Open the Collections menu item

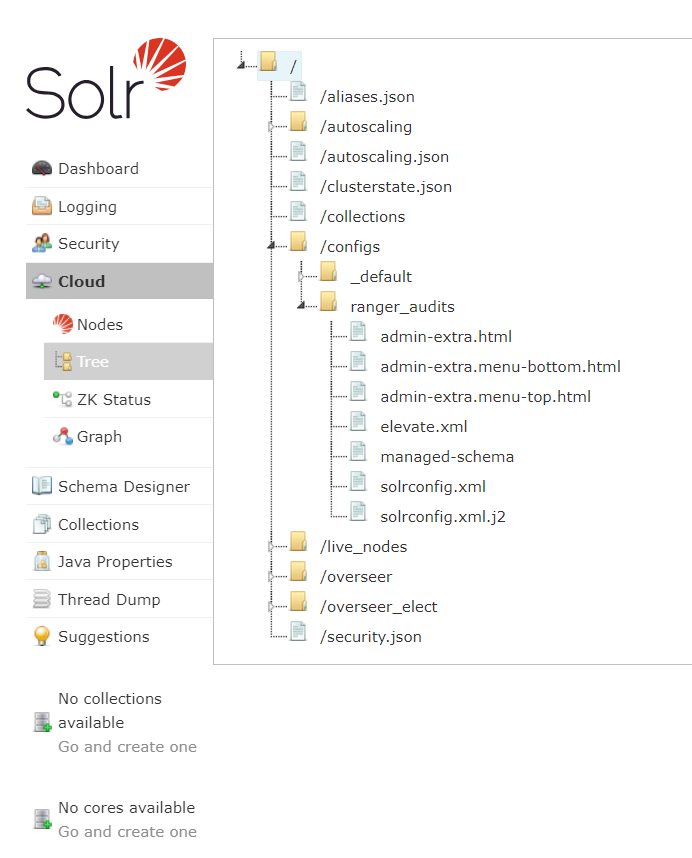(x=119, y=524)
